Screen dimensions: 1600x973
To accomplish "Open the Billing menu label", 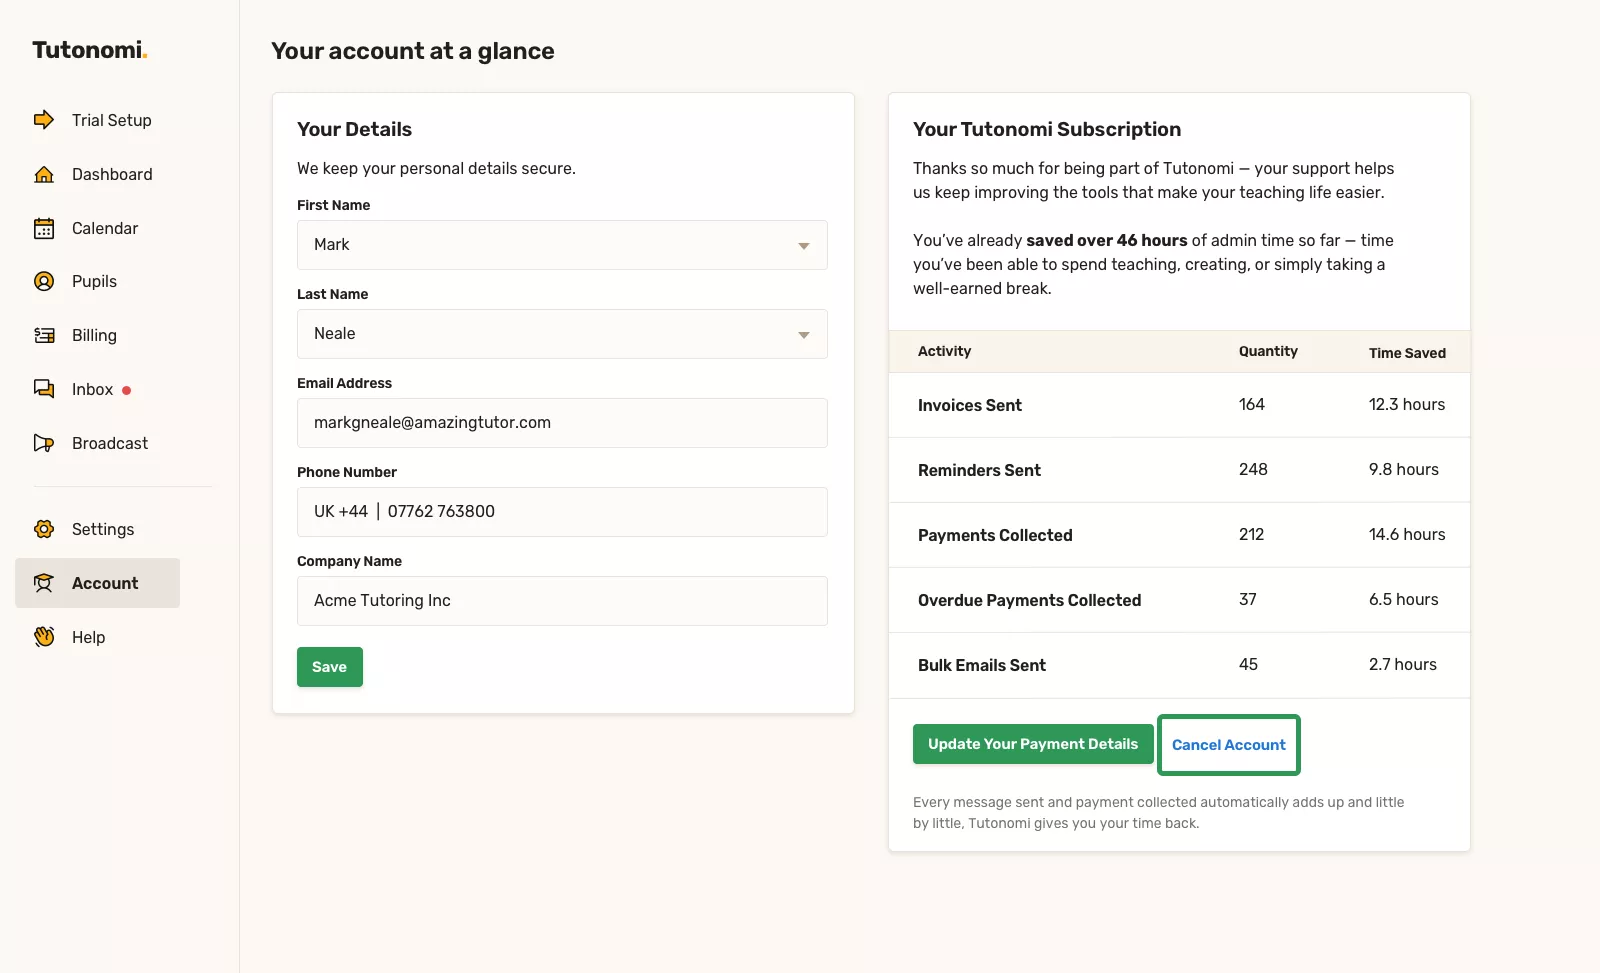I will (x=94, y=335).
